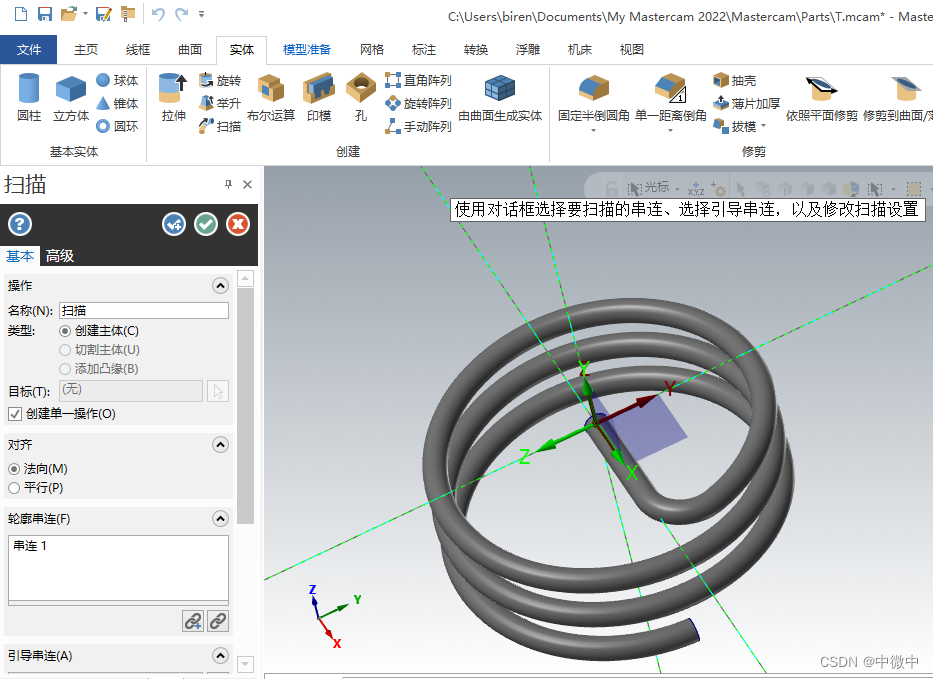Collapse the 对齐 section

click(220, 445)
